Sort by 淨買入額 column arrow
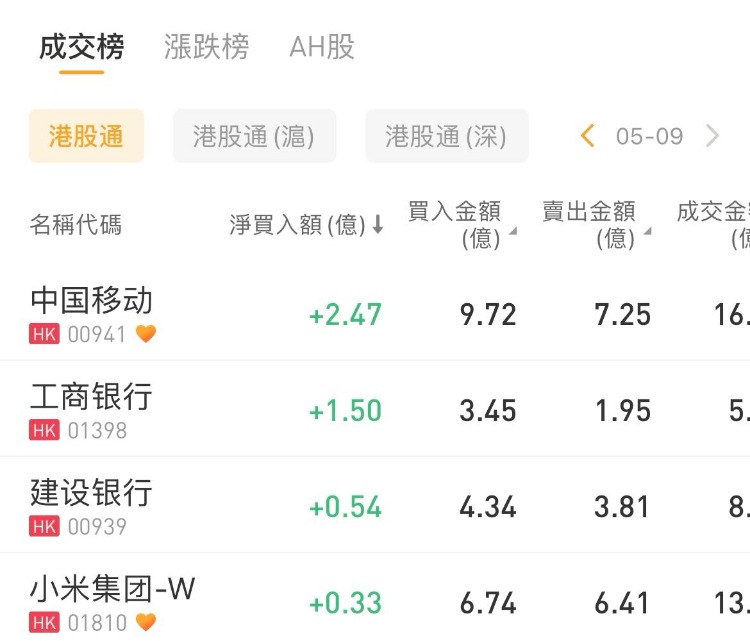The width and height of the screenshot is (750, 641). coord(378,226)
